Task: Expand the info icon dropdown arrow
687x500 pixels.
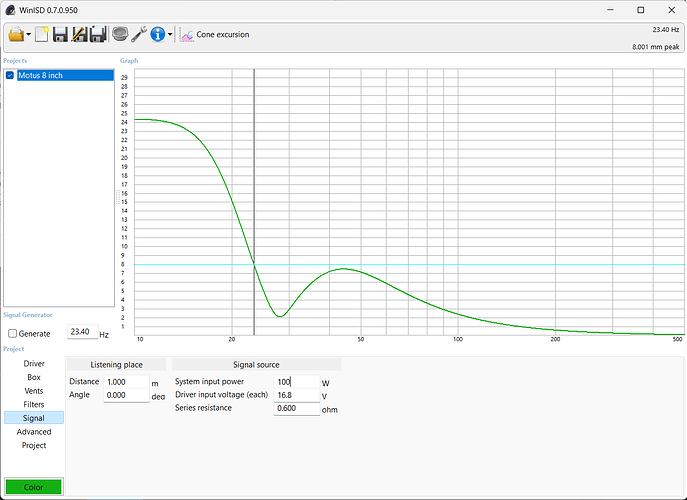Action: (171, 35)
